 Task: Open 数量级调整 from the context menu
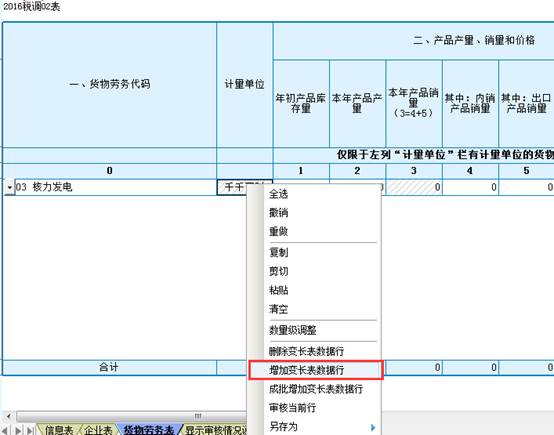tap(293, 330)
